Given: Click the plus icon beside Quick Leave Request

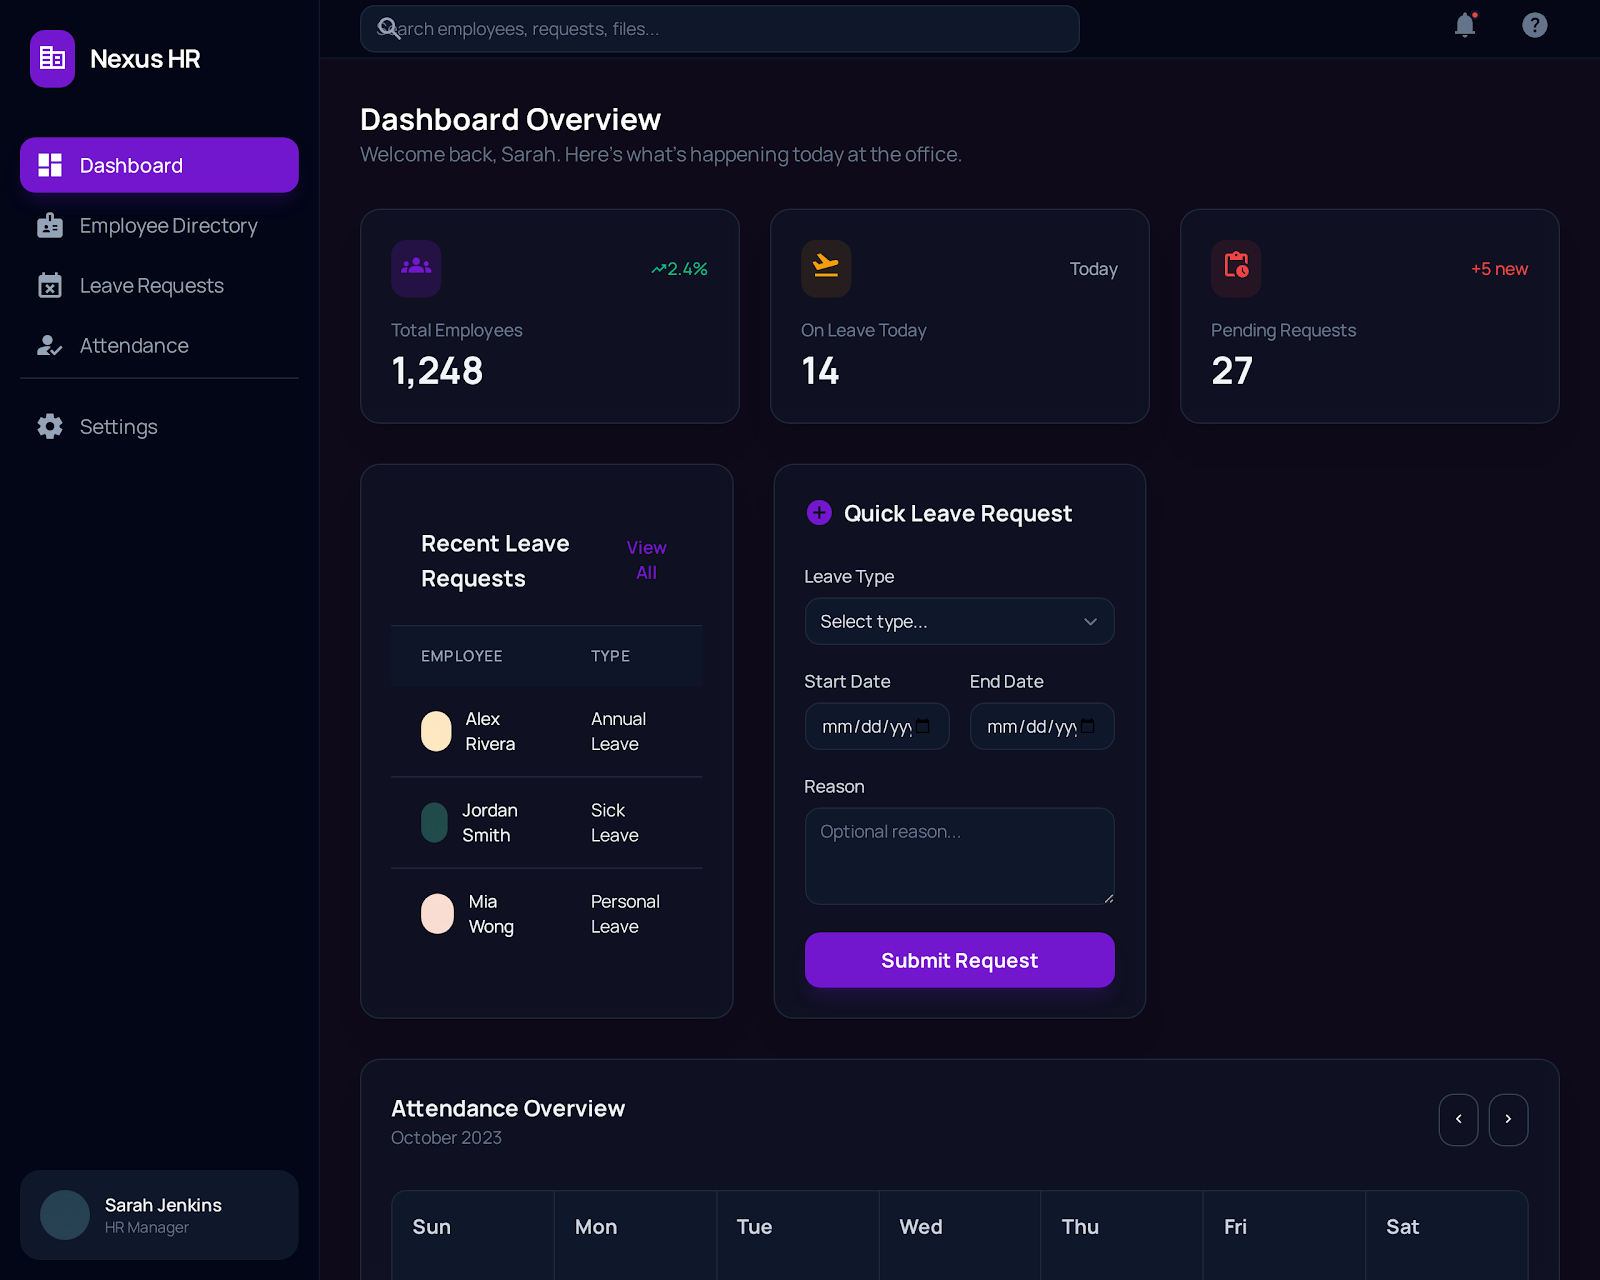Looking at the screenshot, I should tap(819, 513).
